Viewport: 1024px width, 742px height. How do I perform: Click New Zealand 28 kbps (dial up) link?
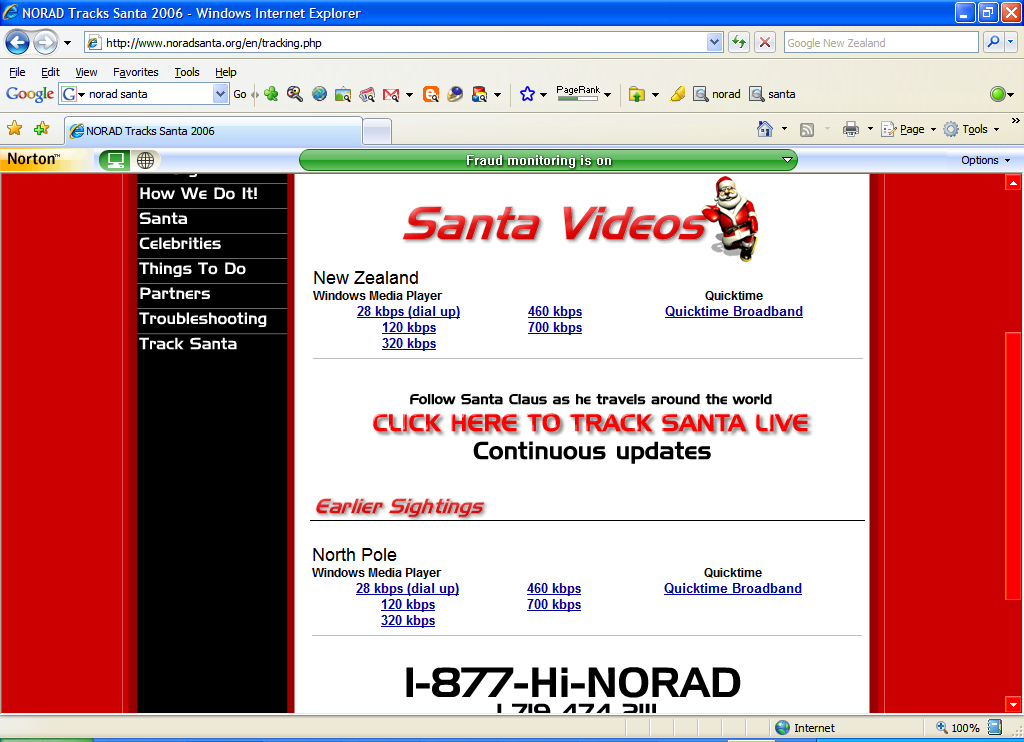[x=408, y=312]
